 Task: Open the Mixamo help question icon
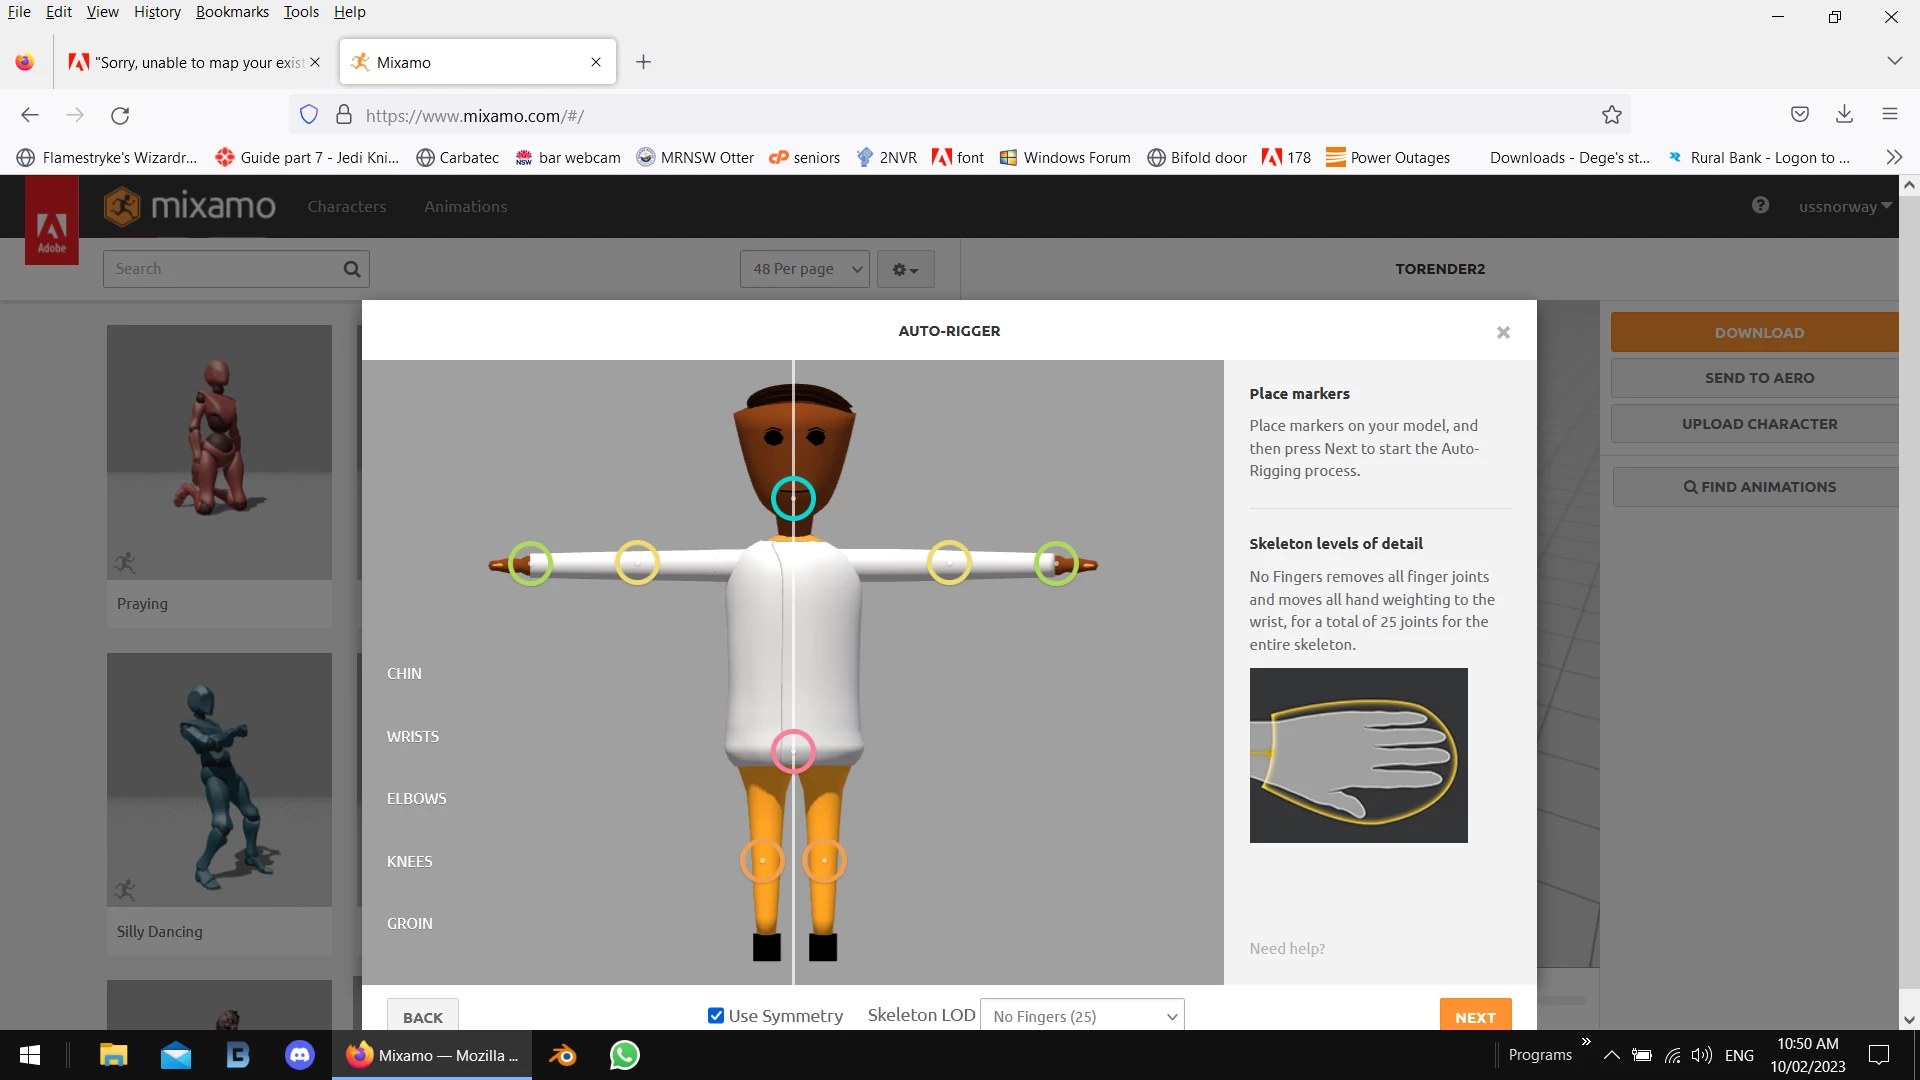tap(1760, 206)
